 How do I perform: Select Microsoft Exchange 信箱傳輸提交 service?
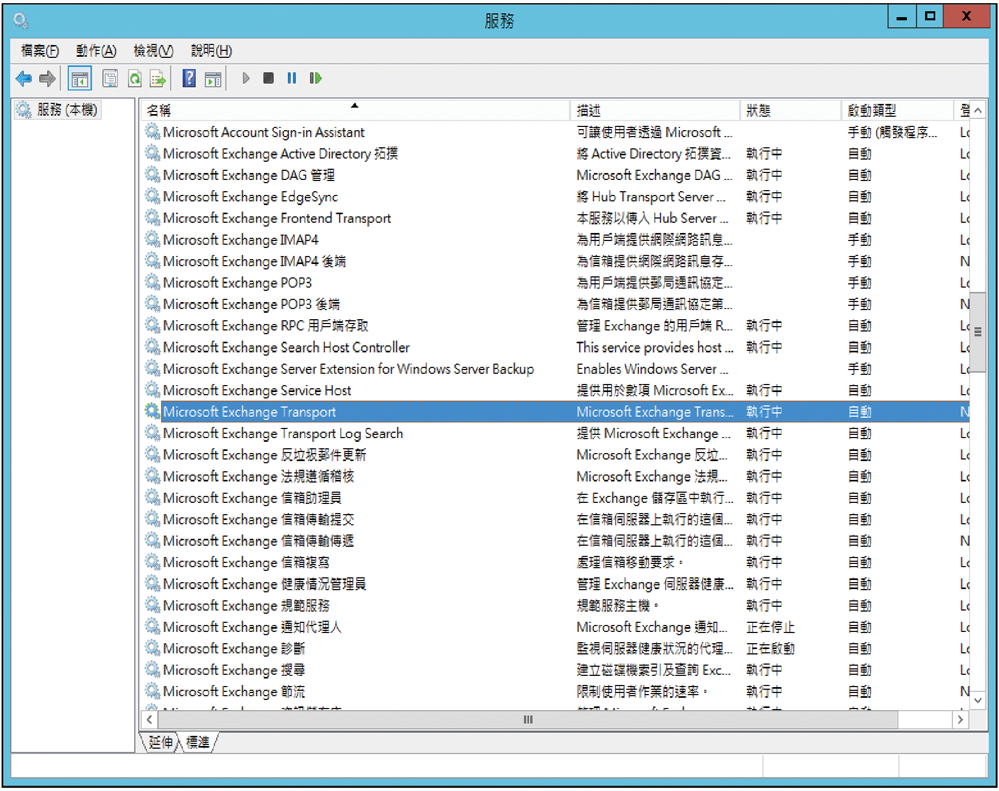pos(554,519)
